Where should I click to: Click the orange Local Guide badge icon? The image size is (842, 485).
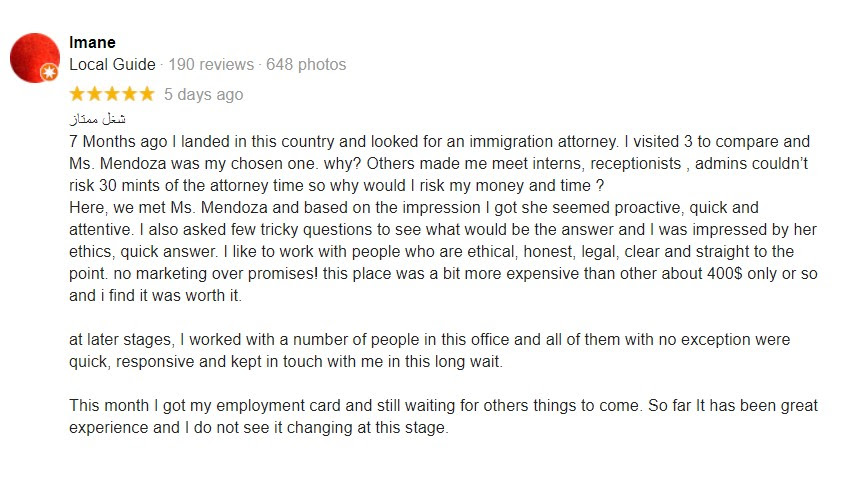(49, 72)
